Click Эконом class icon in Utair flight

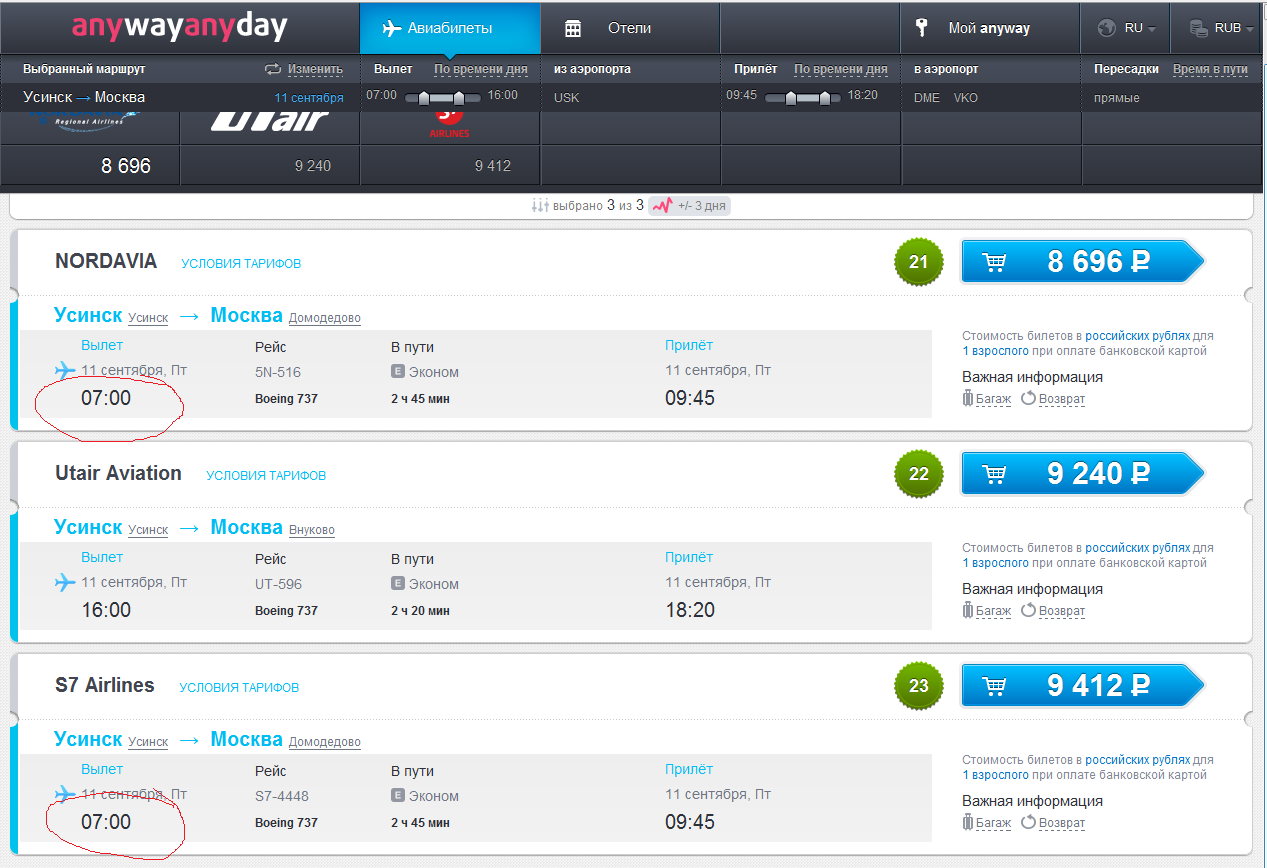click(x=398, y=584)
